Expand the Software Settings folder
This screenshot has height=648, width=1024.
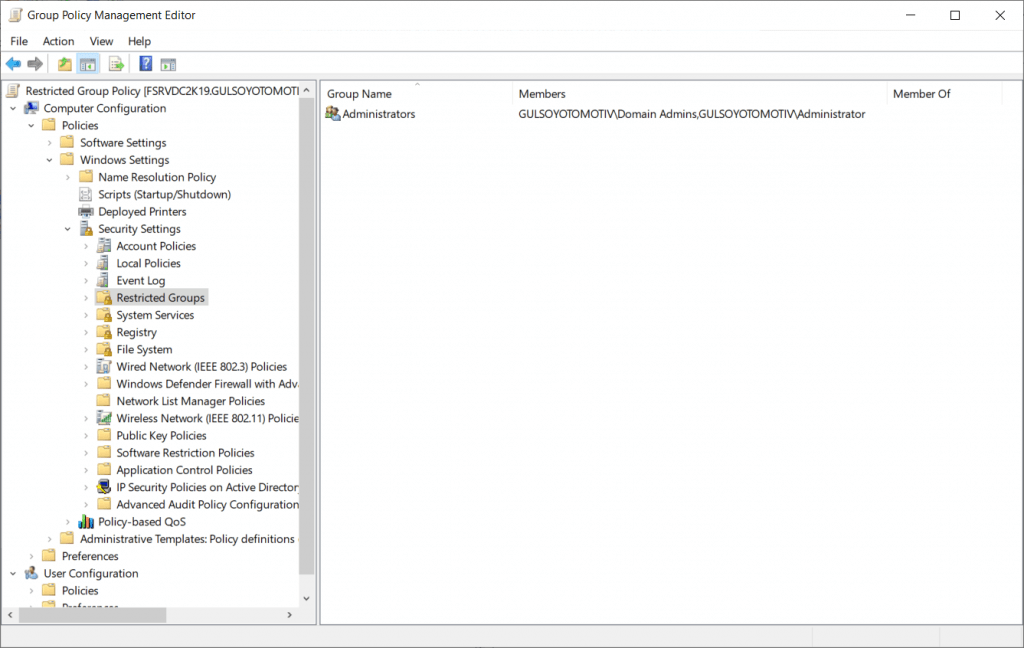50,143
